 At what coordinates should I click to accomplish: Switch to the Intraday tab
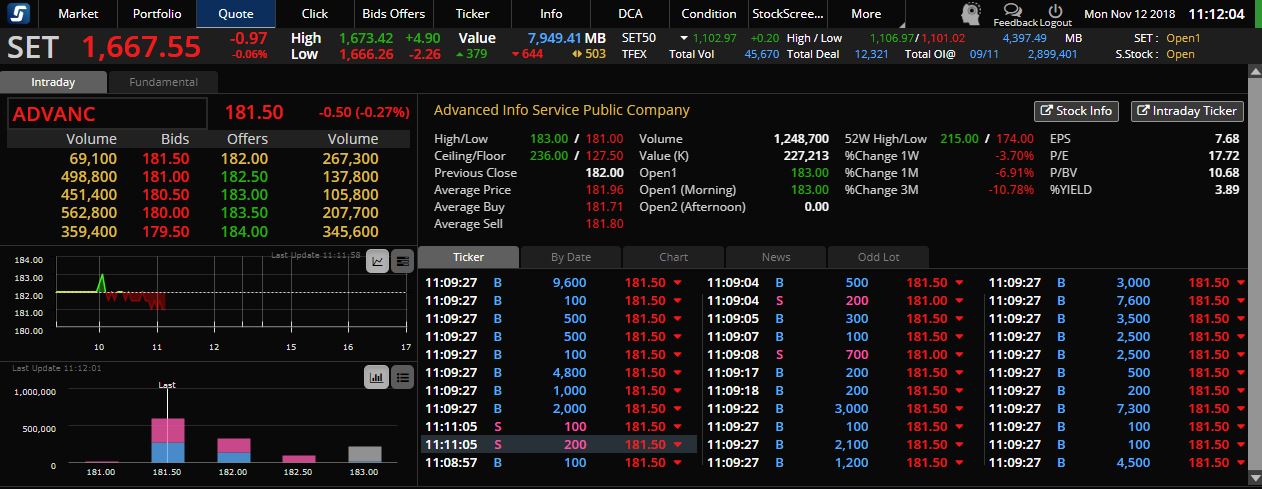(53, 82)
